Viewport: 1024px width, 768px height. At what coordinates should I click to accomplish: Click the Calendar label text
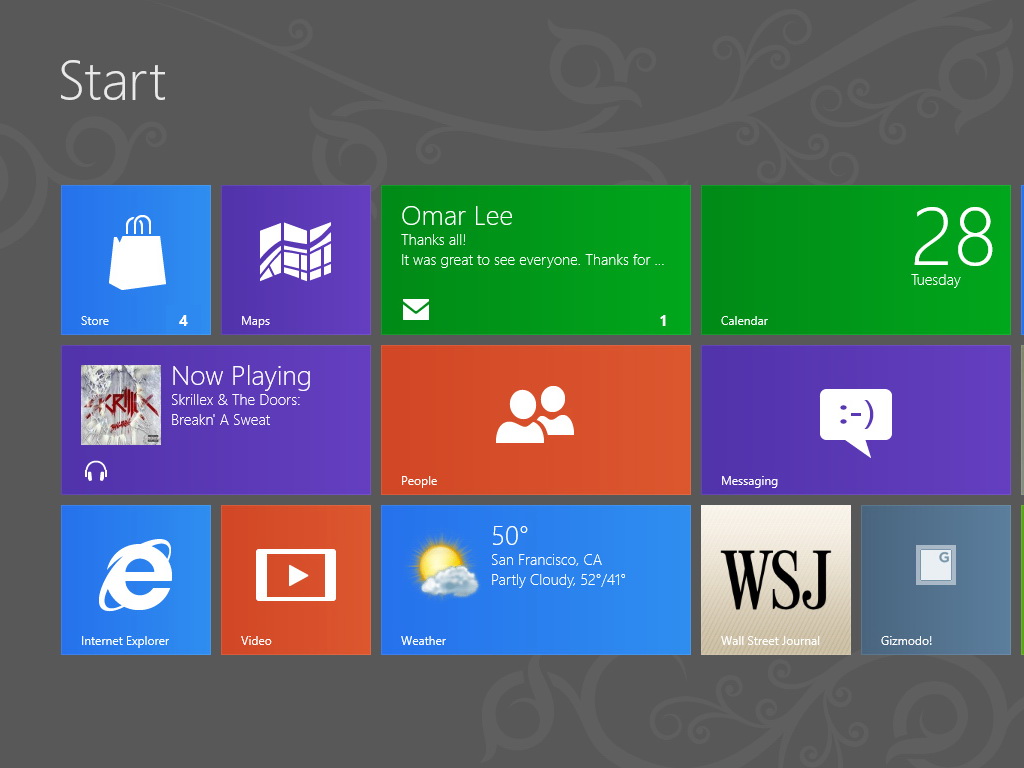(x=744, y=321)
